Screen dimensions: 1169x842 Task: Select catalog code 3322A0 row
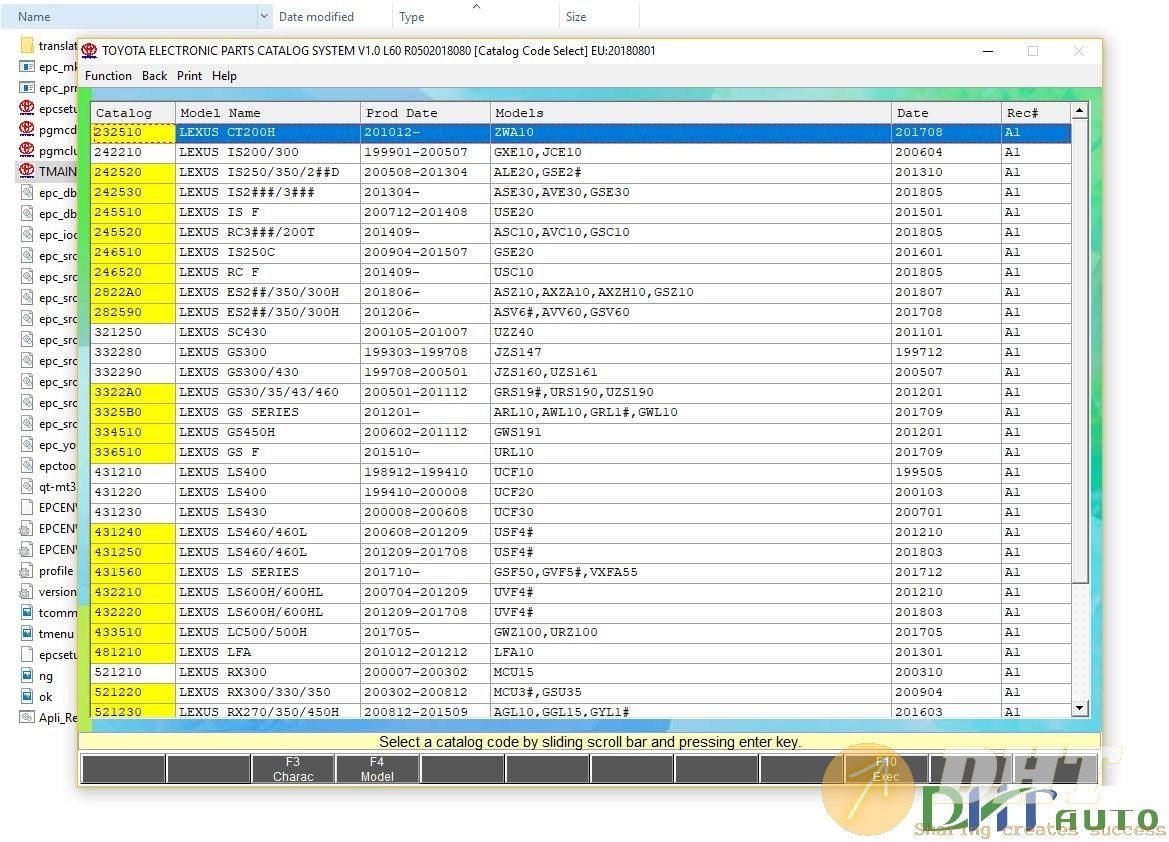[582, 392]
